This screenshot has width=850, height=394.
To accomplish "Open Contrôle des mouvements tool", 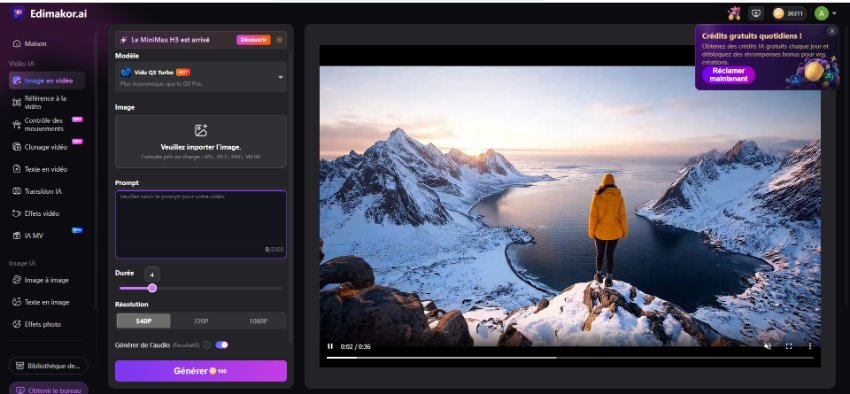I will [47, 125].
